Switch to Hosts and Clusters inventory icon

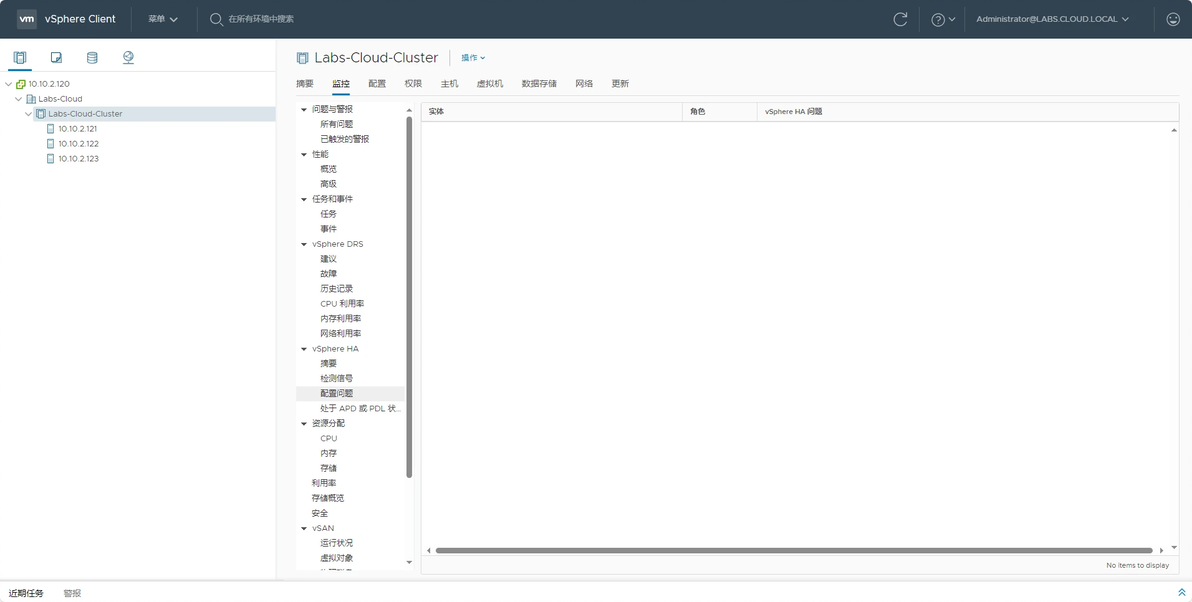20,57
